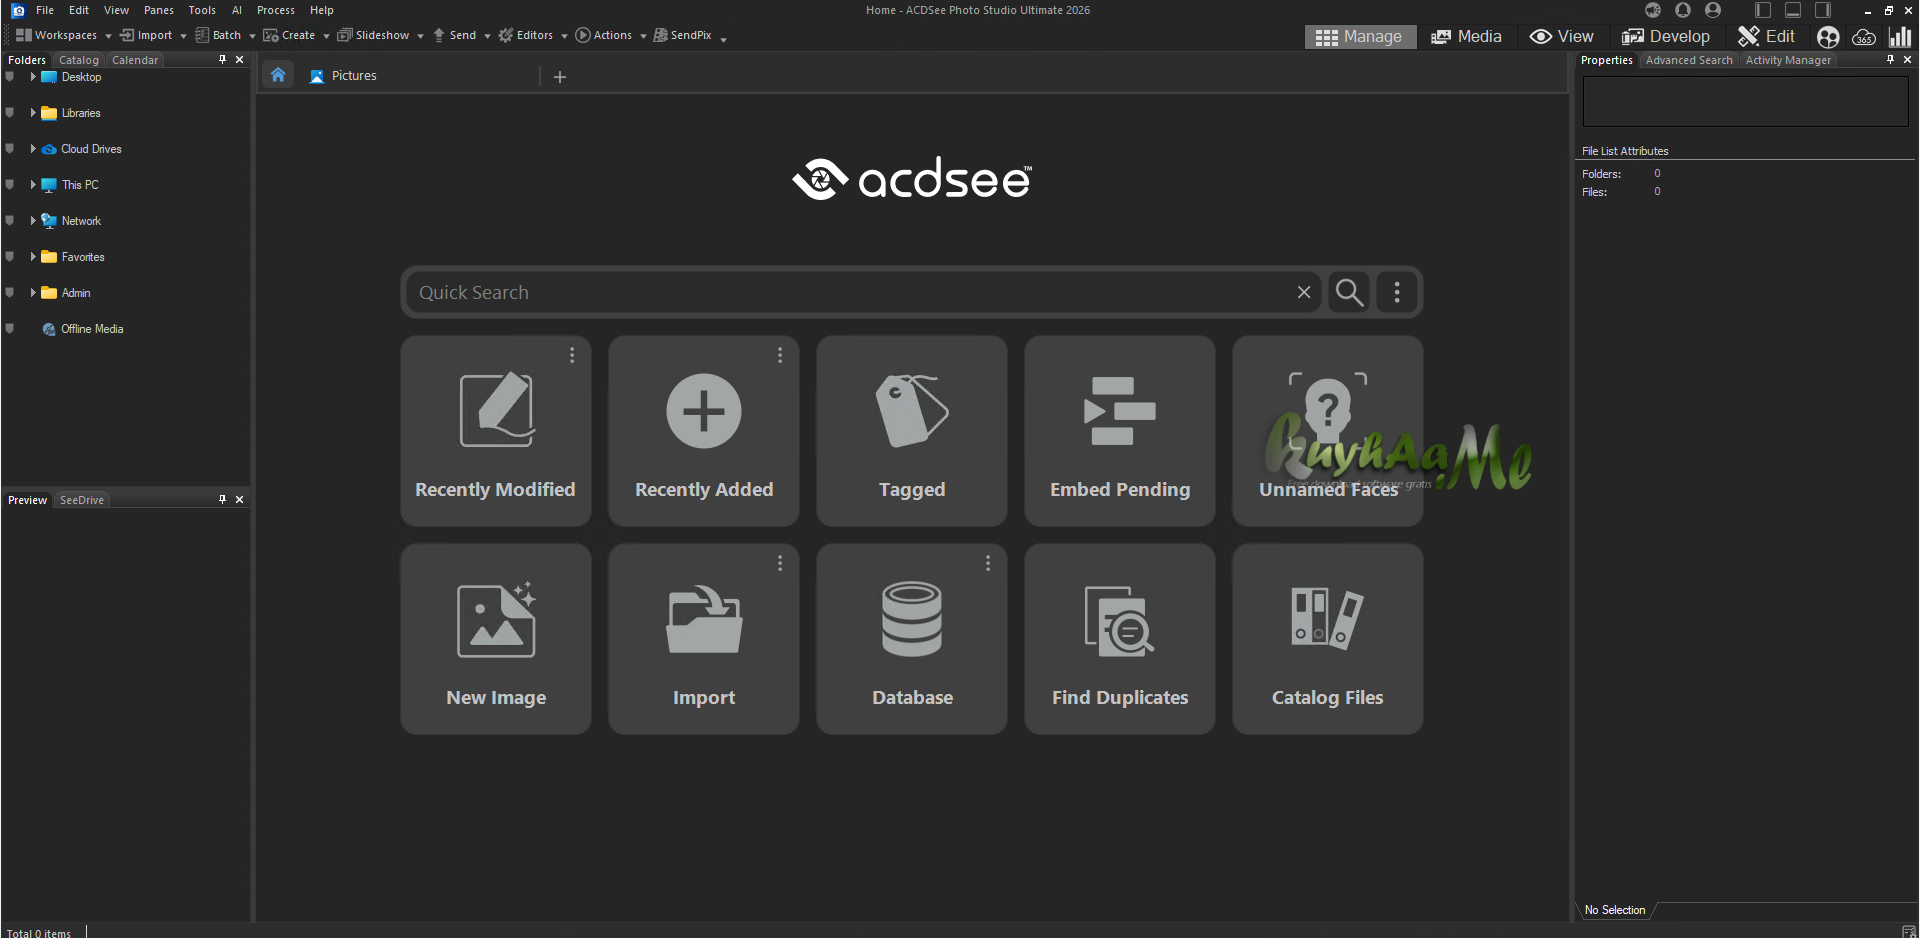Screen dimensions: 1920x938
Task: Toggle Easy-Select marker beside This PC
Action: pyautogui.click(x=10, y=185)
